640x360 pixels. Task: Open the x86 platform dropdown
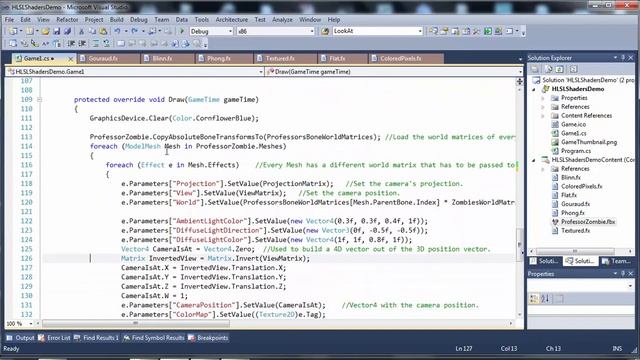[x=312, y=31]
